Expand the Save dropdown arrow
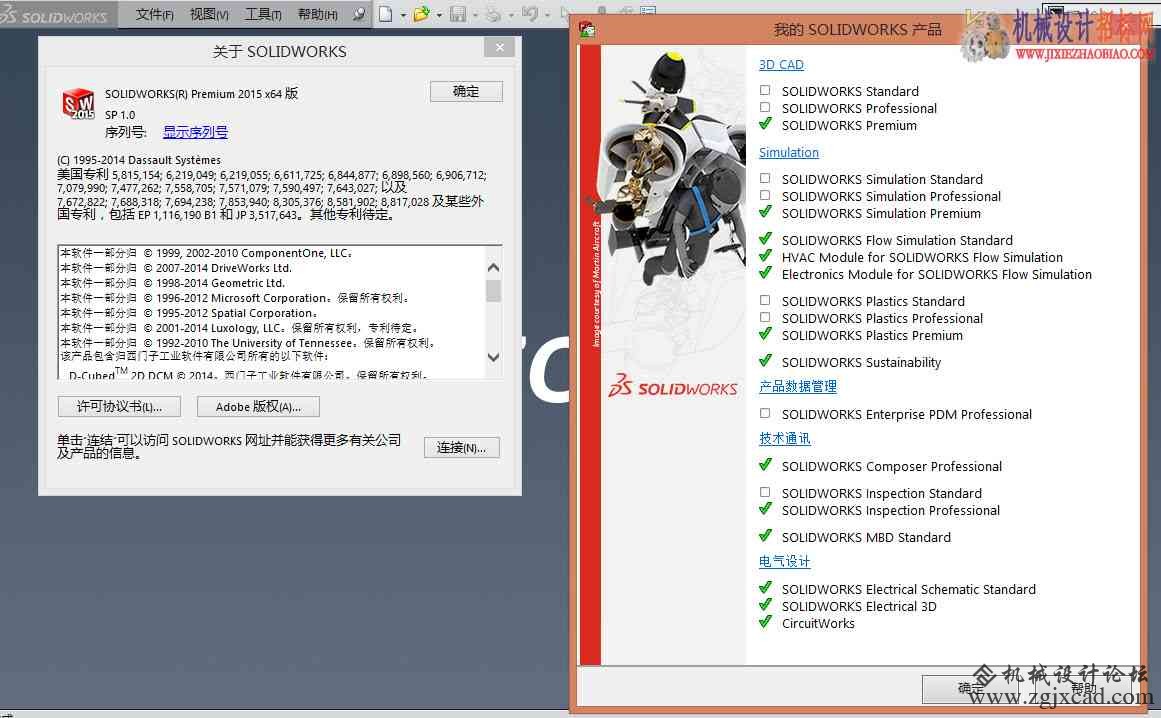 475,15
